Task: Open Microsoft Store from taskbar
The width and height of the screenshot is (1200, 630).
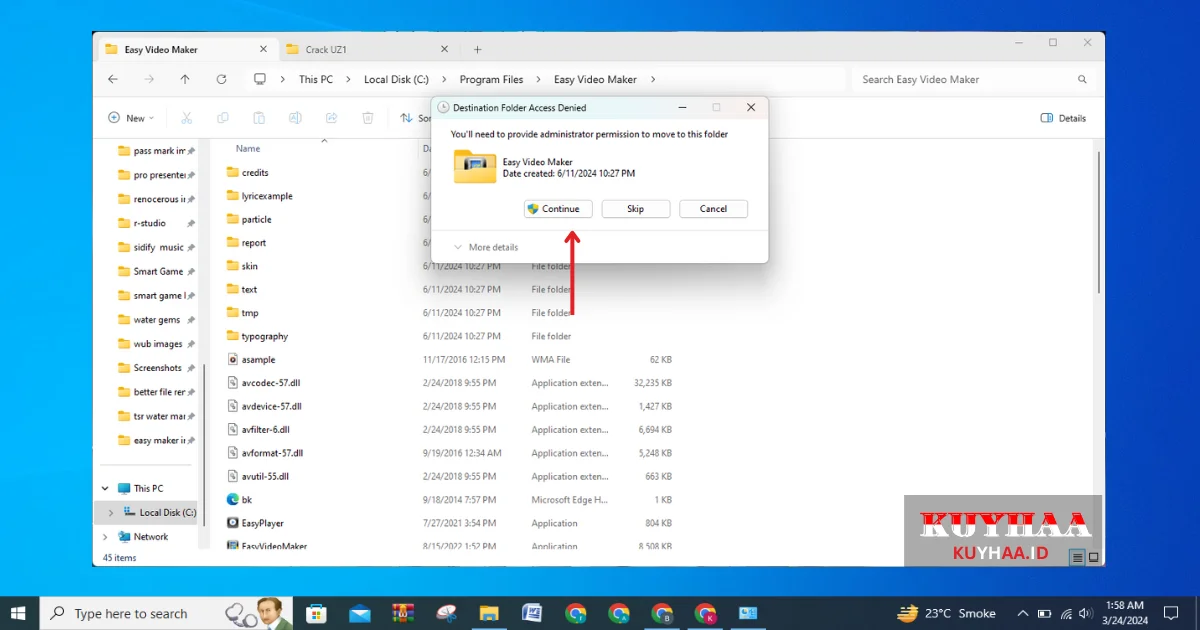Action: click(x=316, y=613)
